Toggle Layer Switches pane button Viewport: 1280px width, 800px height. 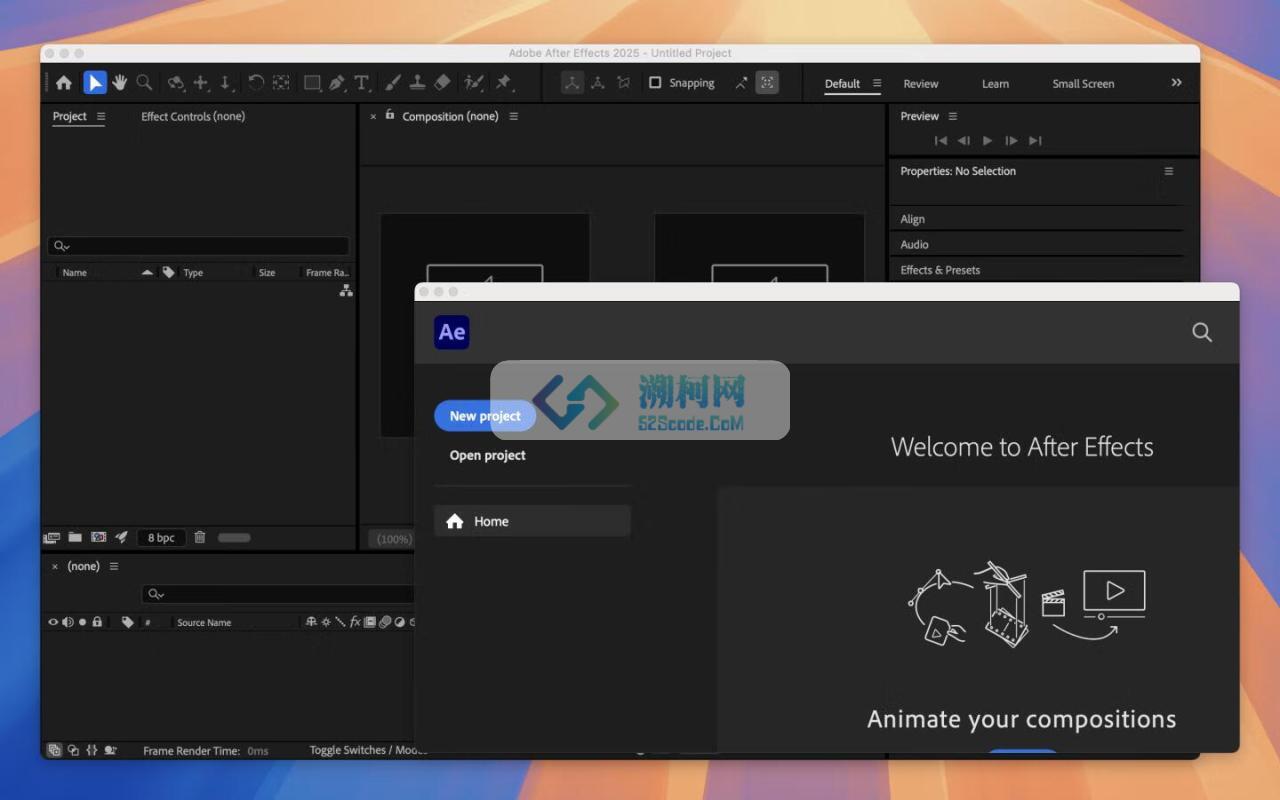coord(54,750)
